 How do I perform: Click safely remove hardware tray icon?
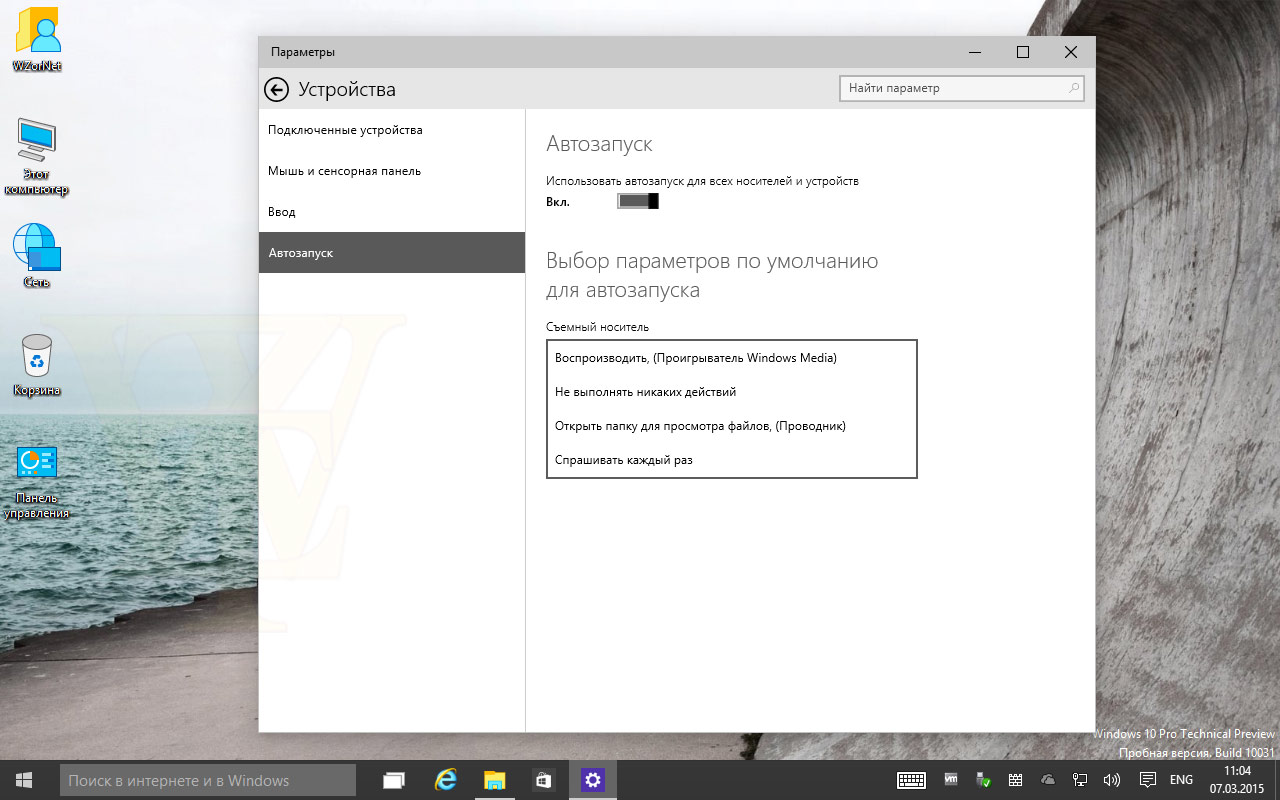(x=983, y=779)
